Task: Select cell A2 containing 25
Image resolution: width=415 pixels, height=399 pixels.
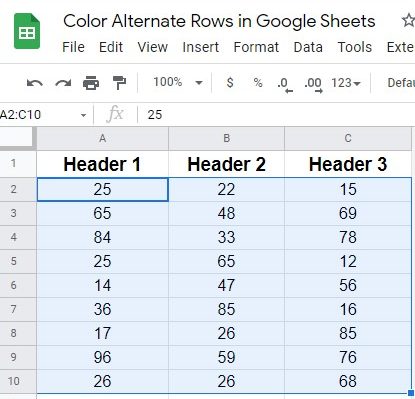Action: coord(103,189)
